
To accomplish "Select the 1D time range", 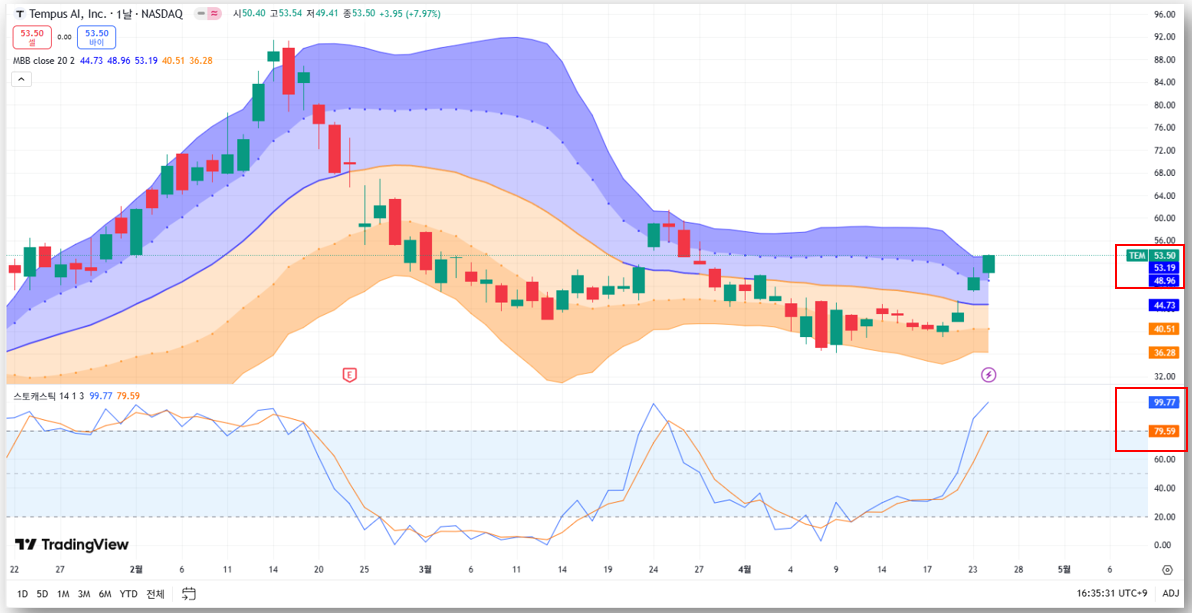I will click(23, 593).
